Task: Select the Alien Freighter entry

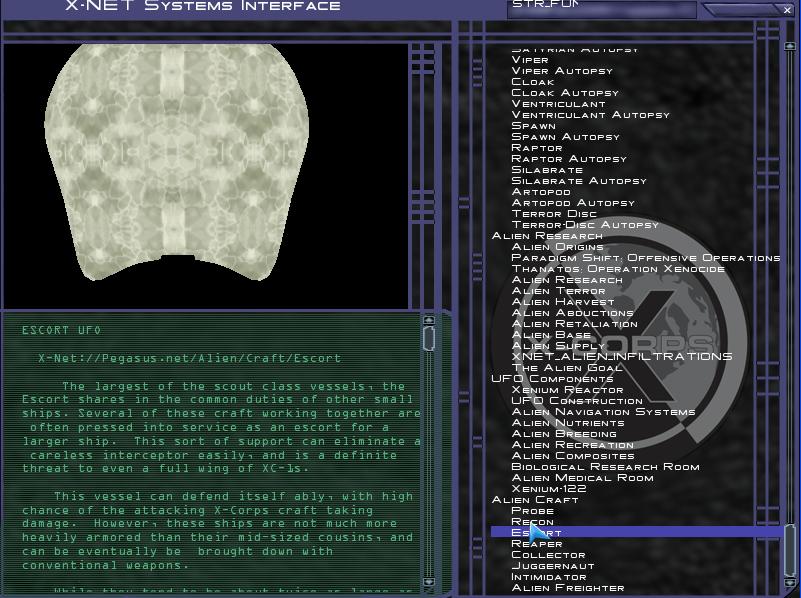Action: pos(568,588)
